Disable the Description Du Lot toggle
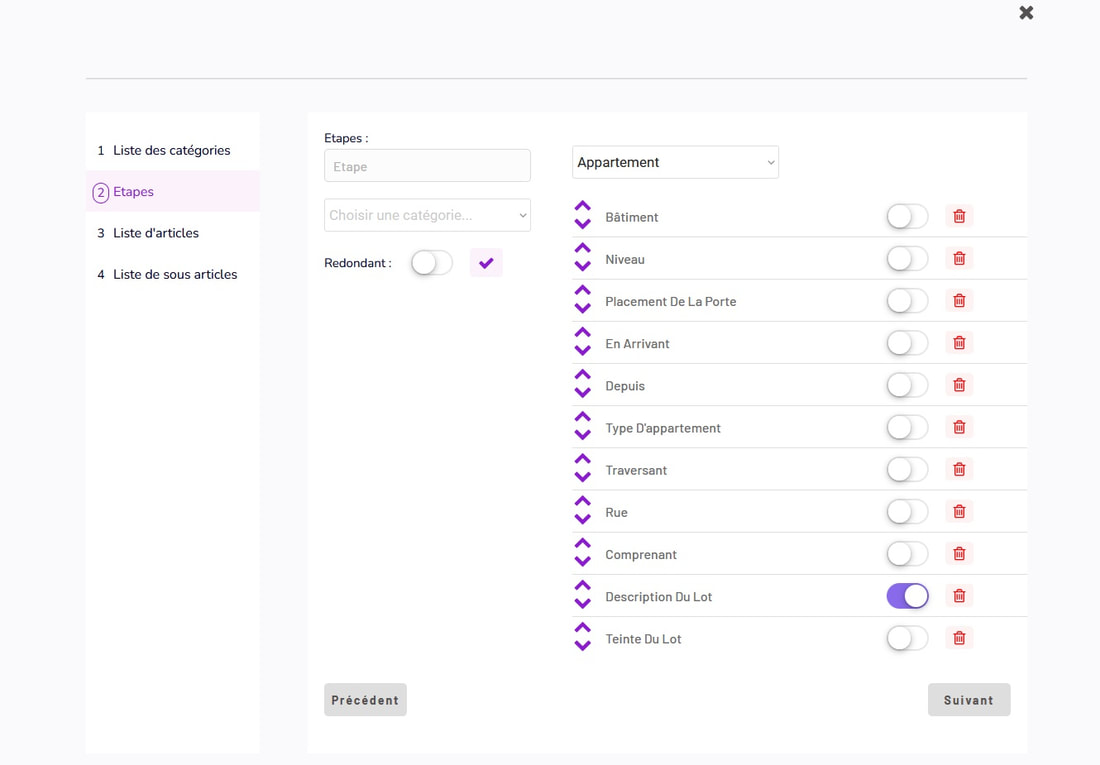The width and height of the screenshot is (1100, 765). coord(907,596)
